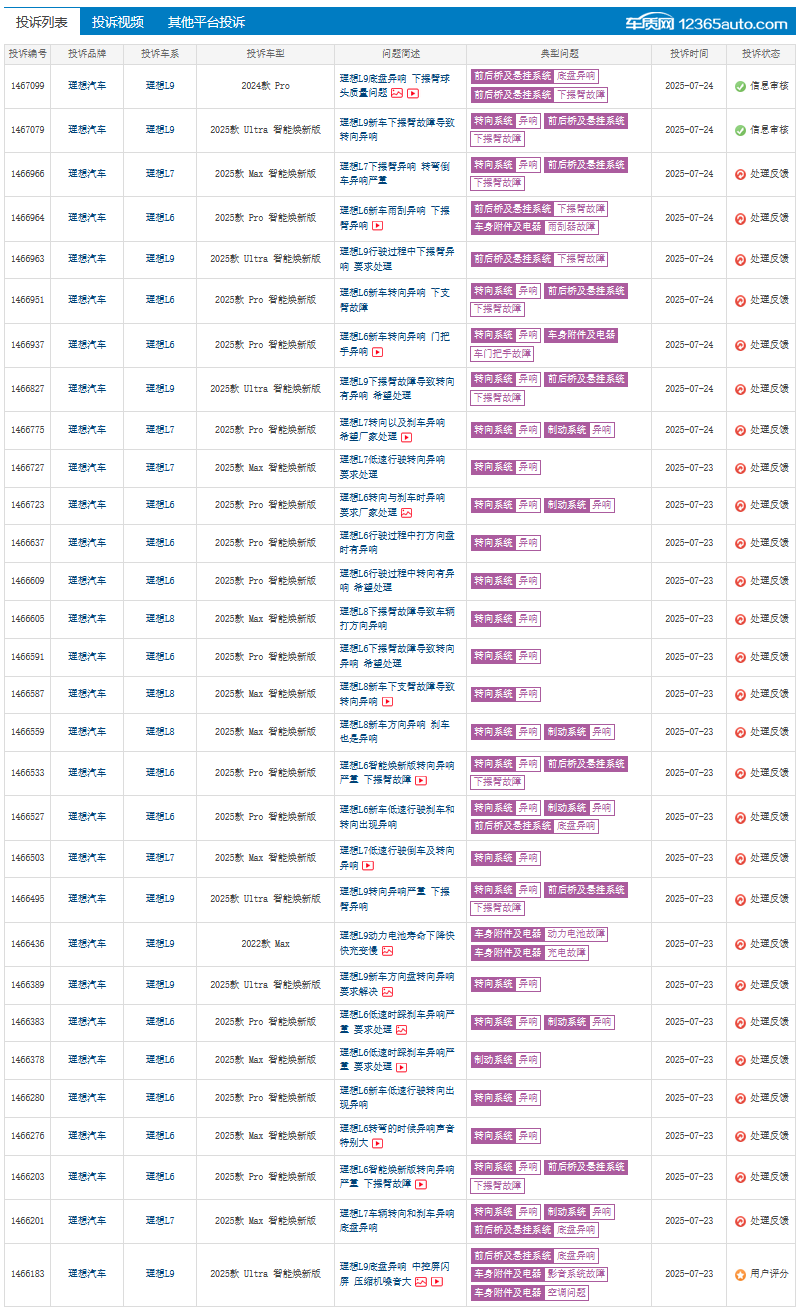
Task: Click red status icon of complaint 1466436
Action: pos(740,944)
